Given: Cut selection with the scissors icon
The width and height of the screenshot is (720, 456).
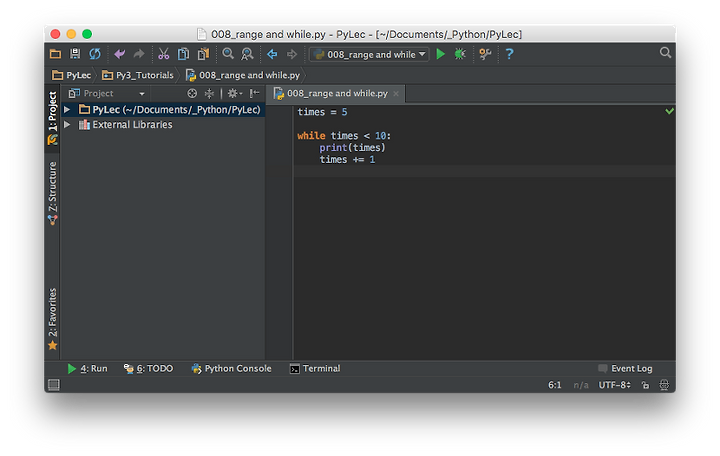Looking at the screenshot, I should coord(163,54).
